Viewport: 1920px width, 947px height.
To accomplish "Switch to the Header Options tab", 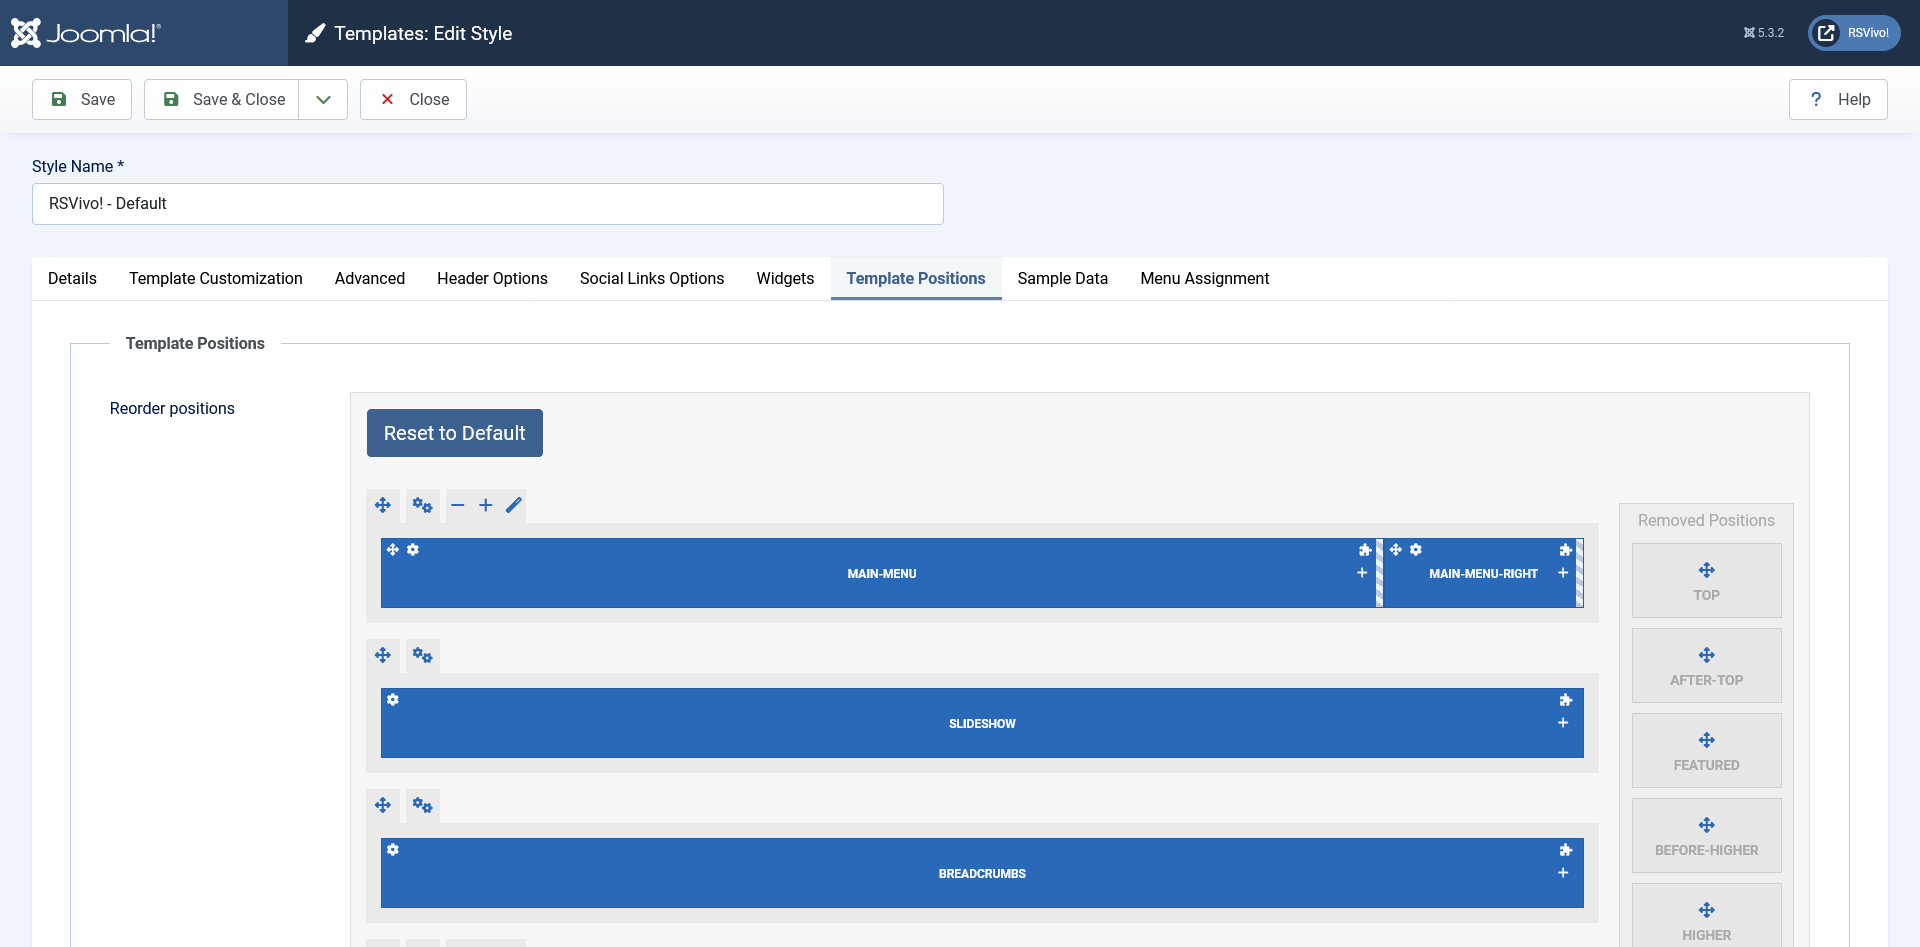I will tap(492, 279).
